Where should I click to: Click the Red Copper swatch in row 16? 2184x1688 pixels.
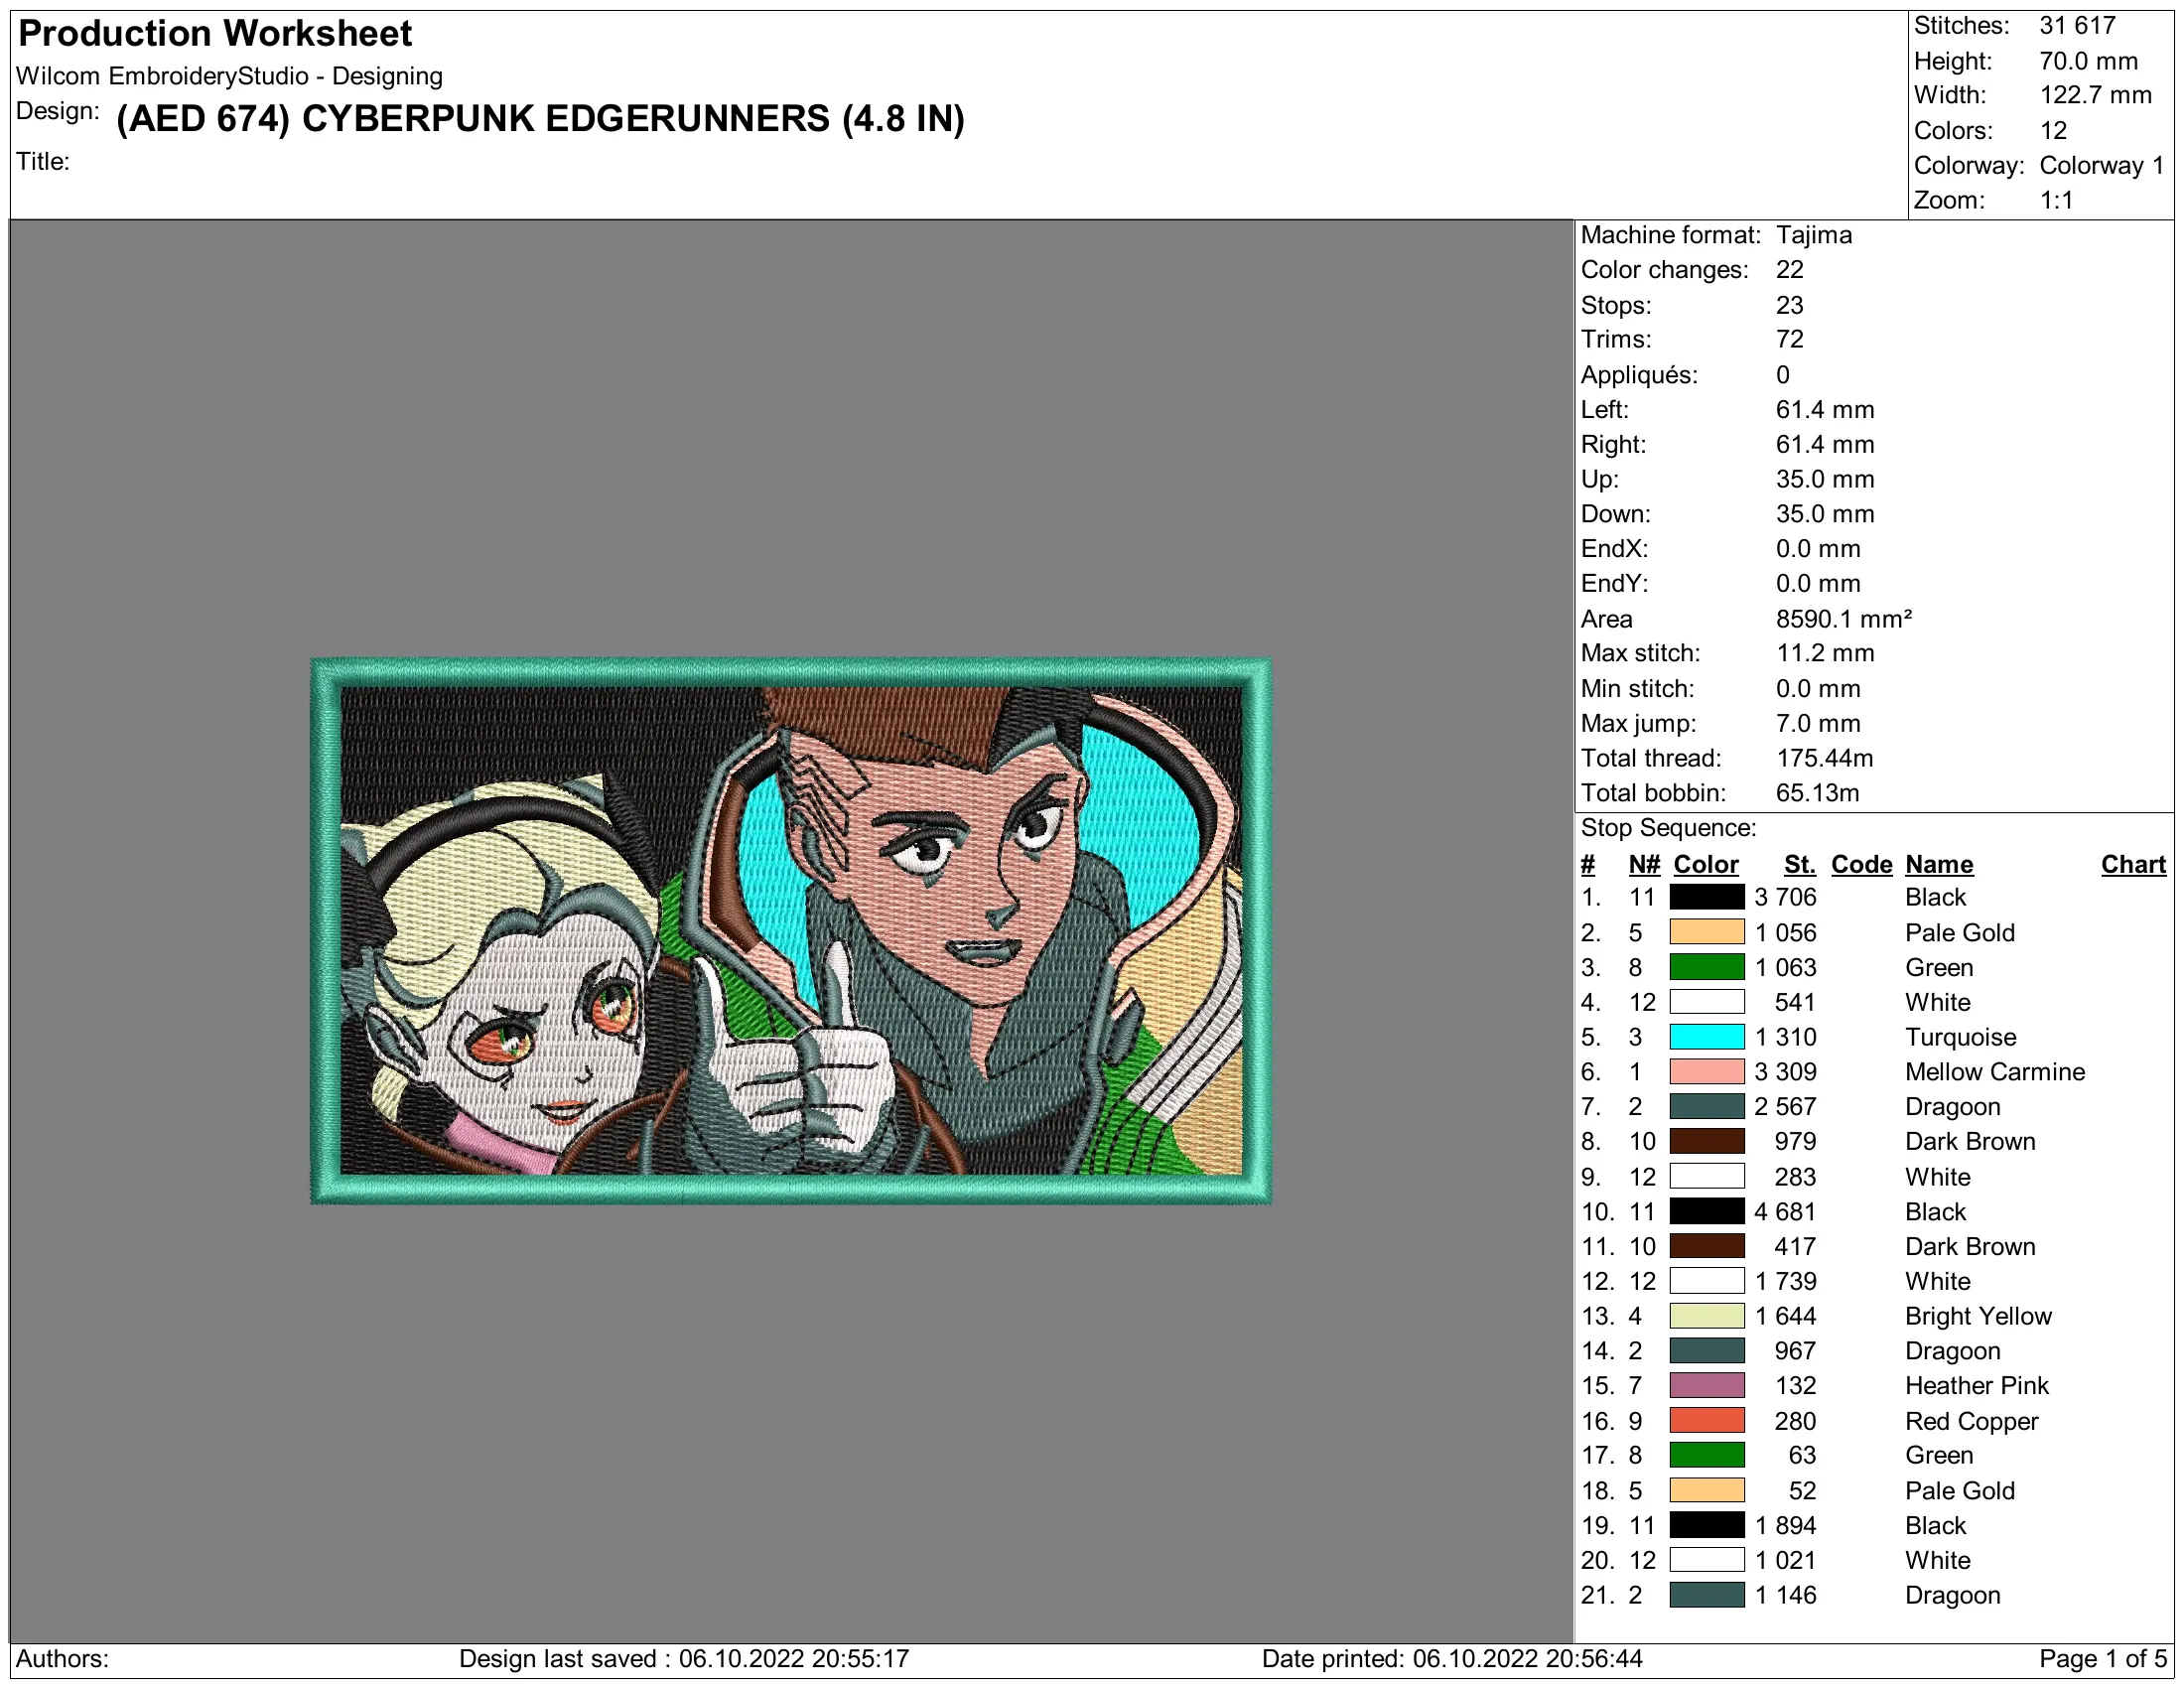click(x=1707, y=1421)
